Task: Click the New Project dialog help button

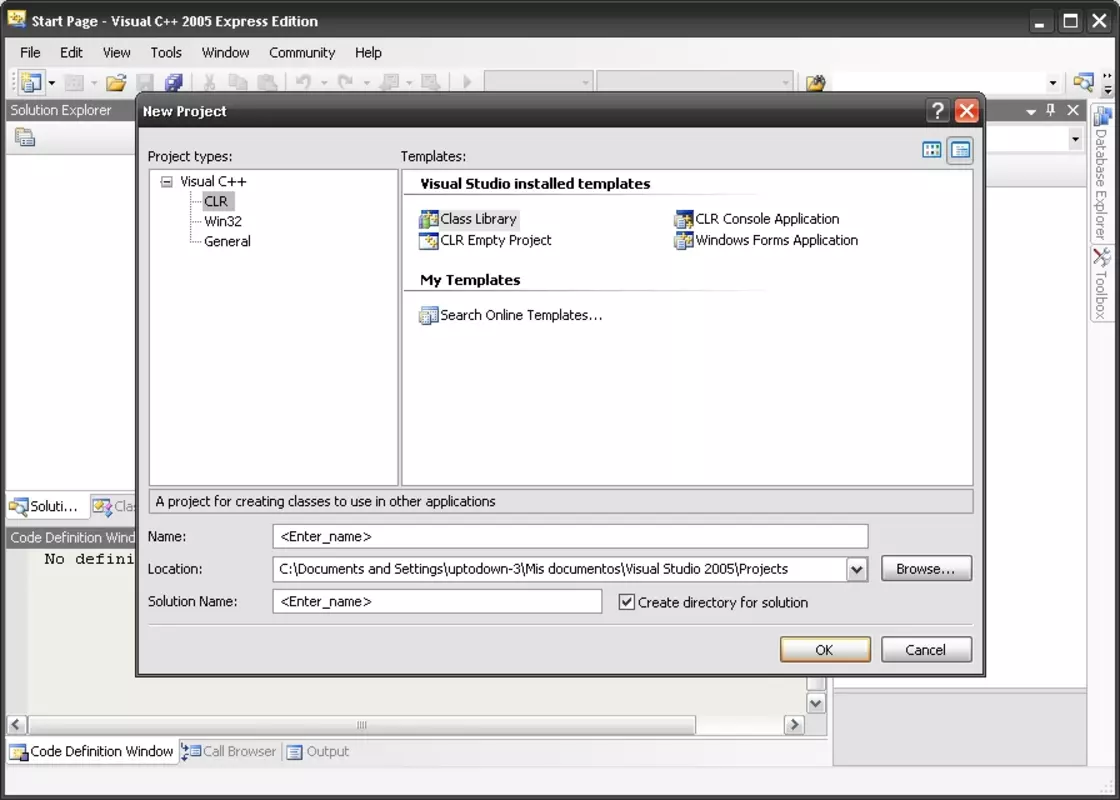Action: pos(937,111)
